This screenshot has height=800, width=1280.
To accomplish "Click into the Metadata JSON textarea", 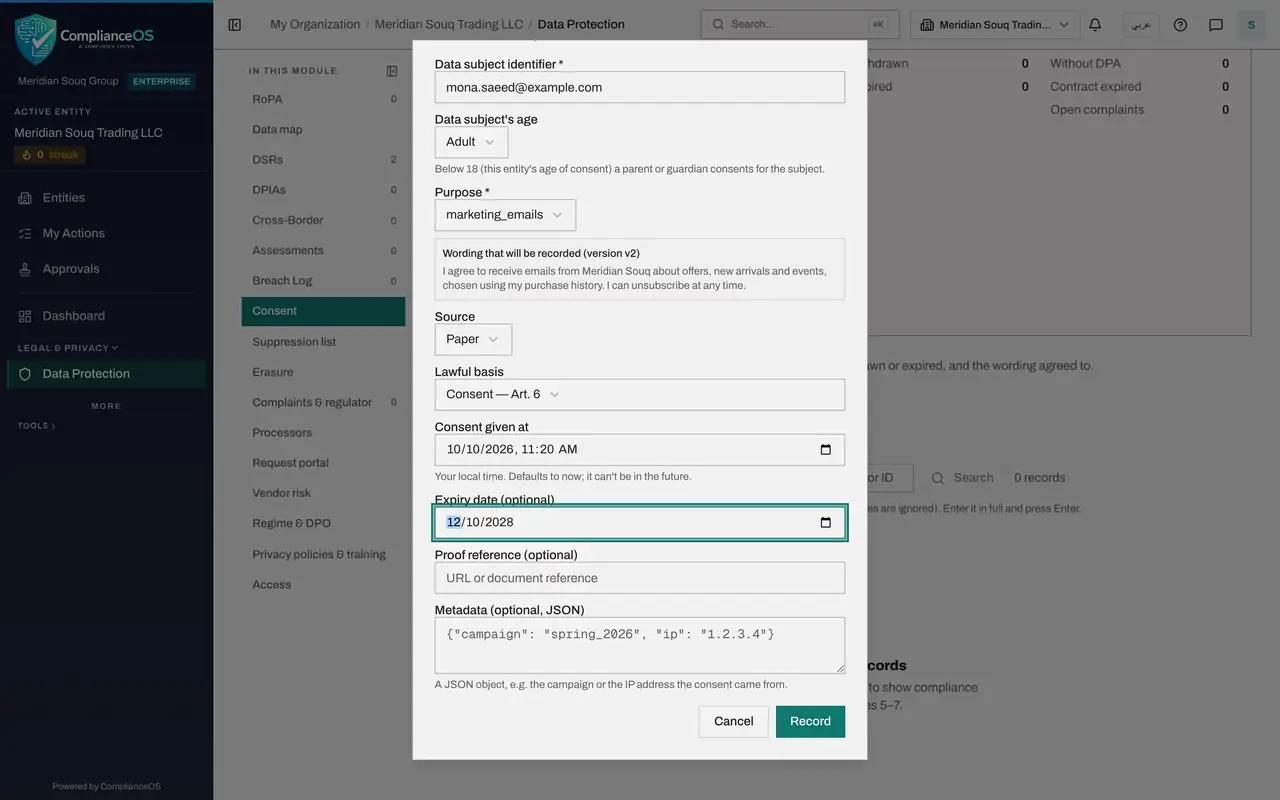I will (640, 645).
